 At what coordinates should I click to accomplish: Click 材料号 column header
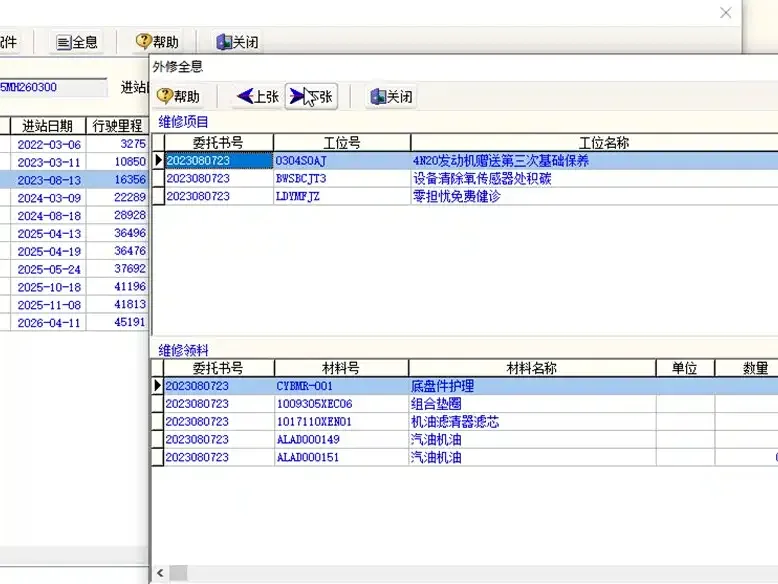coord(341,368)
